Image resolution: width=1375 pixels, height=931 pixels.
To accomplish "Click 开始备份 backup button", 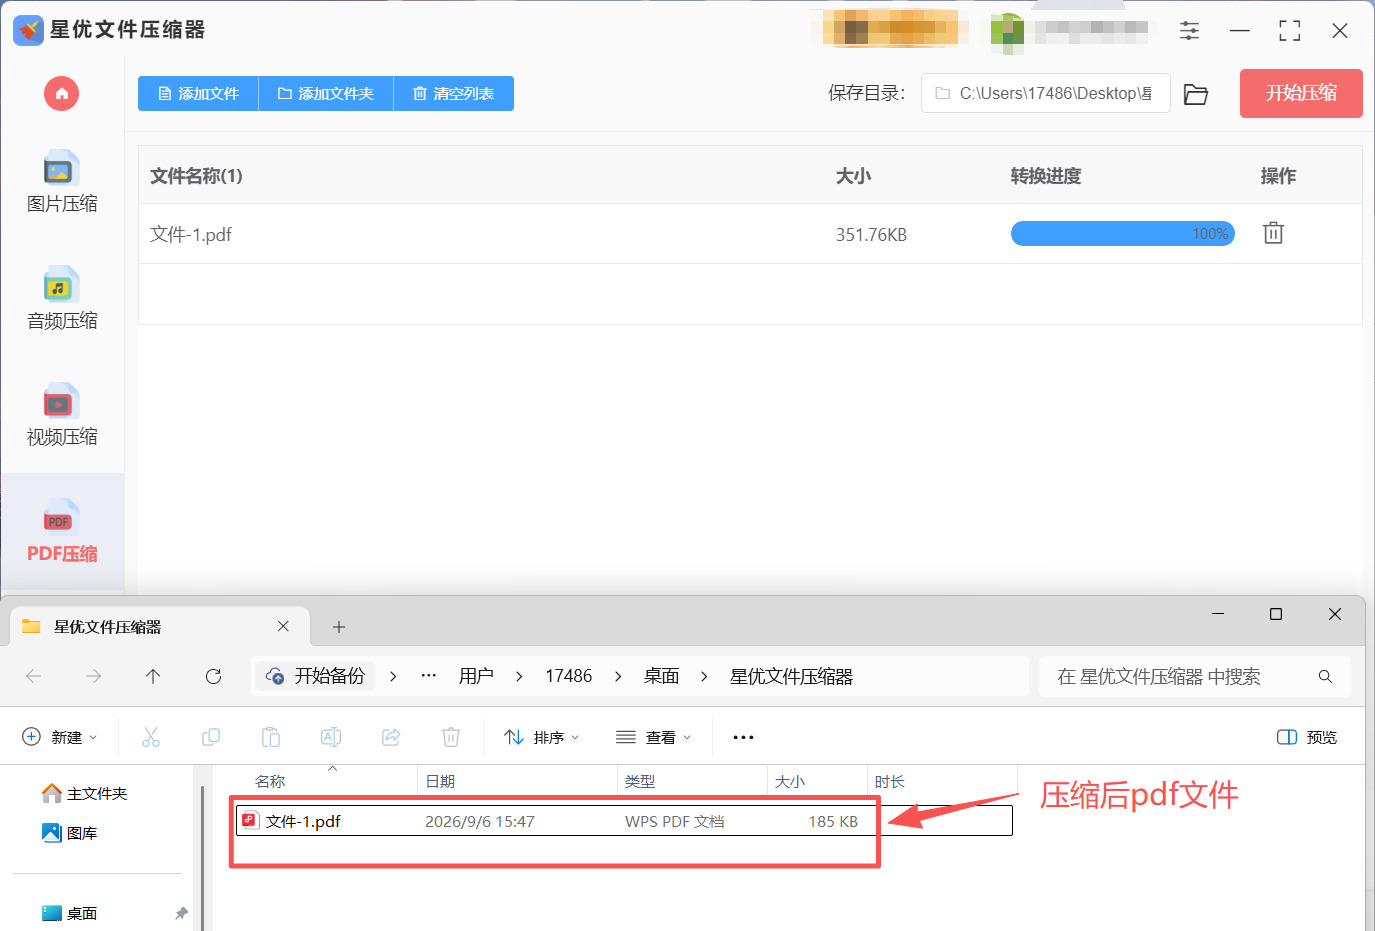I will [x=316, y=676].
